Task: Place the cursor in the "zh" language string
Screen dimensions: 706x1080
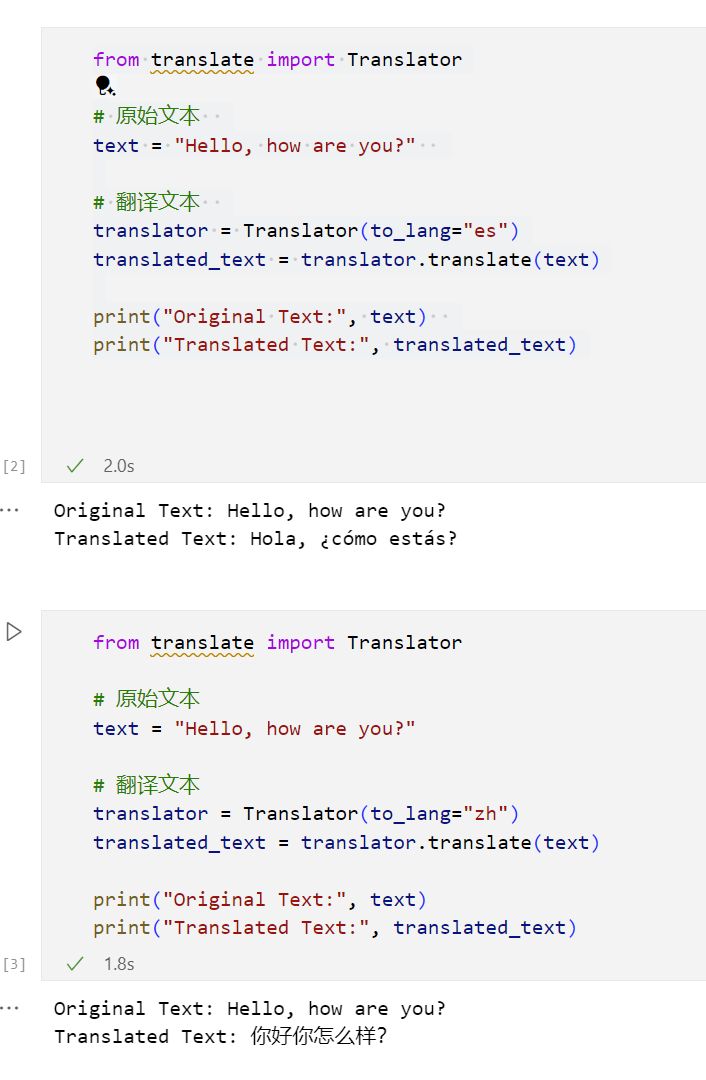Action: point(485,814)
